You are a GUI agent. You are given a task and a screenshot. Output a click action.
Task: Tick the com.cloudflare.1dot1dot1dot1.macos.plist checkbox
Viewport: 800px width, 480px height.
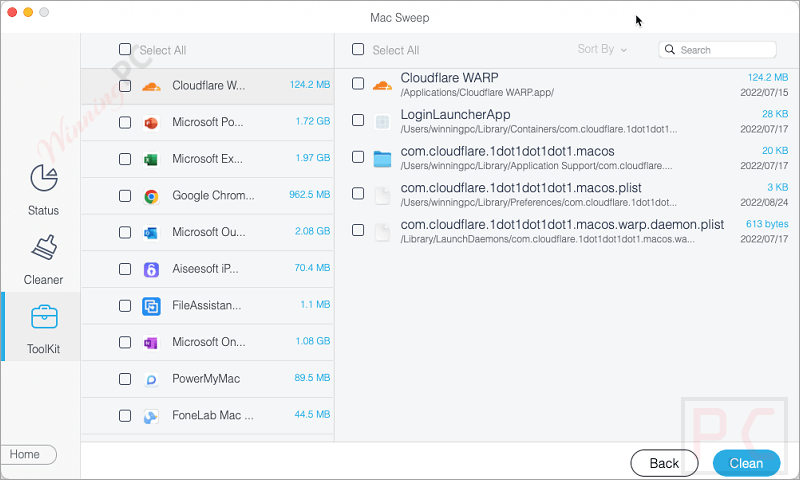coord(358,193)
